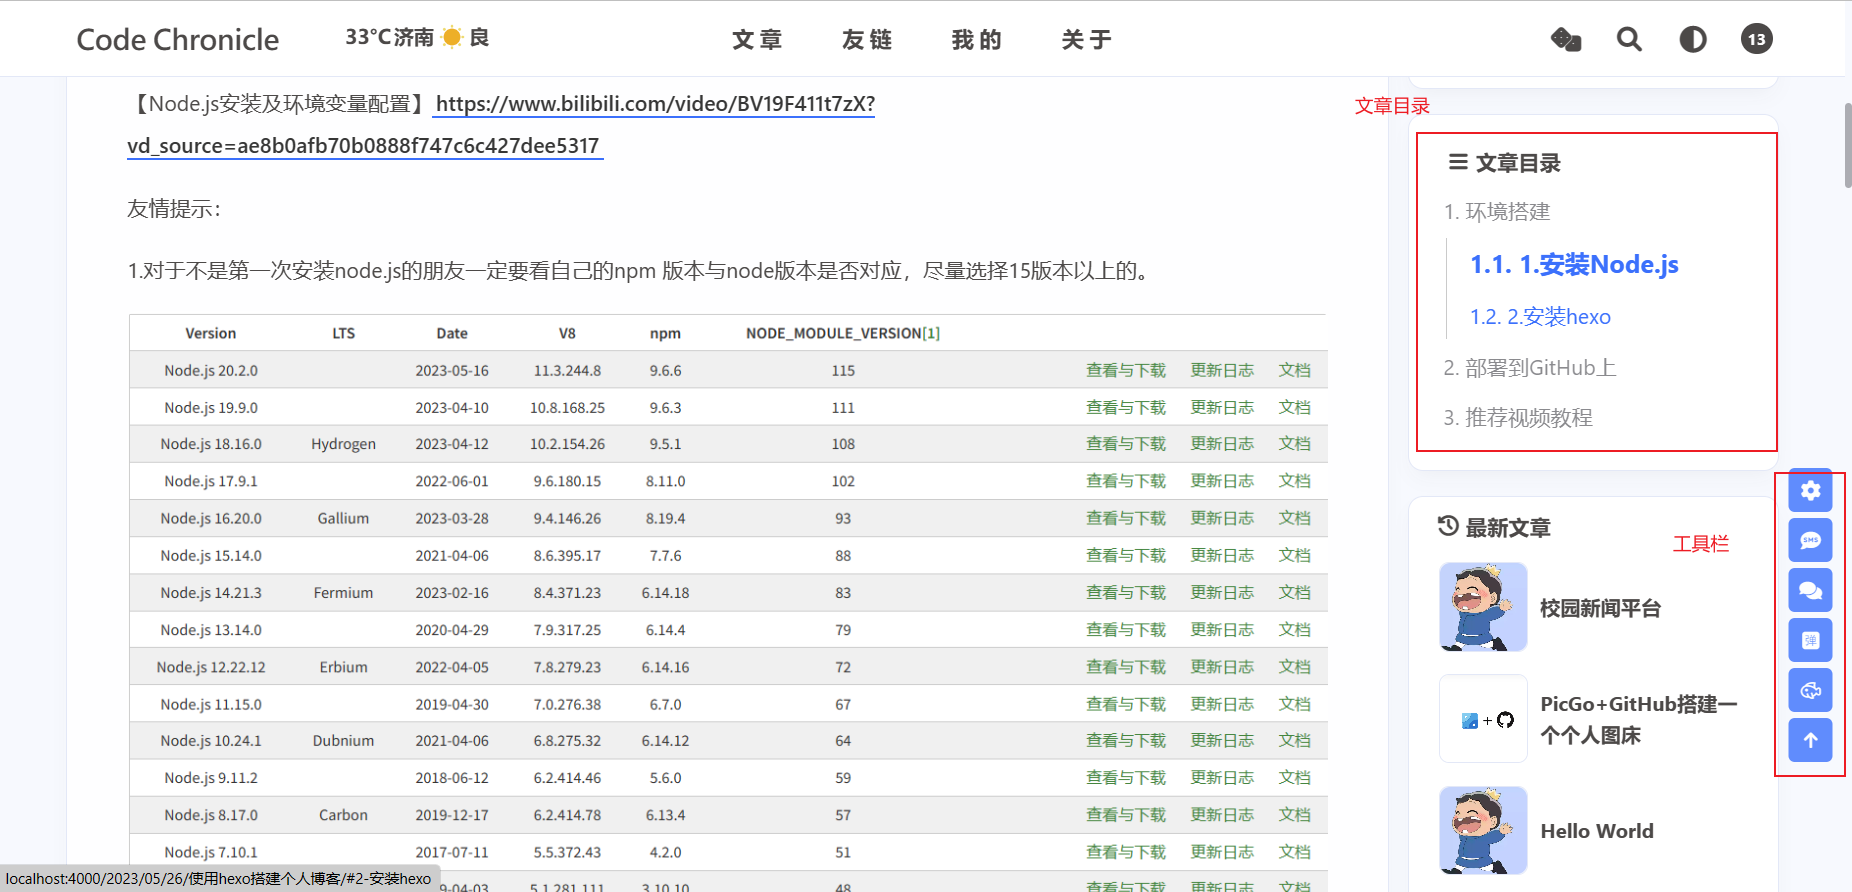Image resolution: width=1852 pixels, height=892 pixels.
Task: Open the 关于 menu in the header
Action: pyautogui.click(x=1087, y=40)
